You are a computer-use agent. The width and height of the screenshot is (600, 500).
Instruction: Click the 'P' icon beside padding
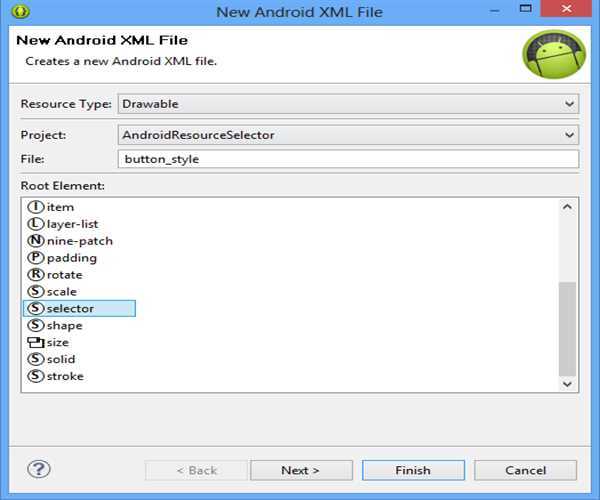(x=37, y=258)
